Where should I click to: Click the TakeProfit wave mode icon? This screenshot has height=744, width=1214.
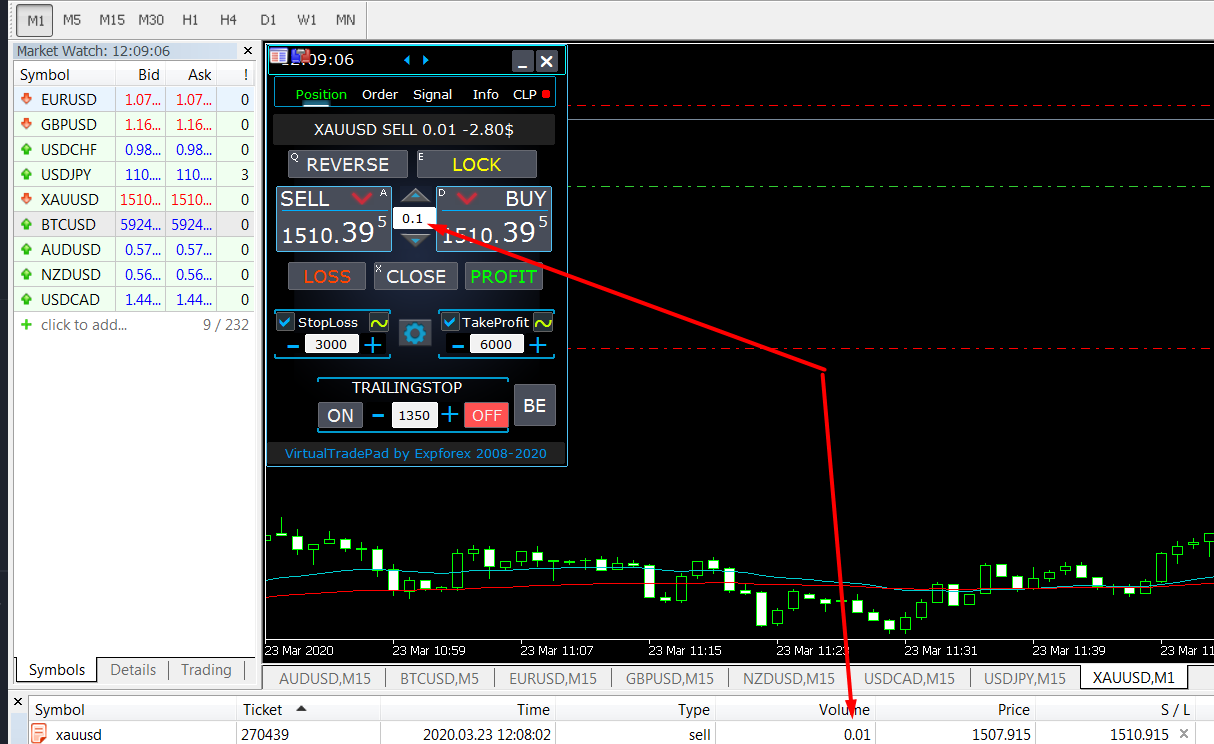[543, 322]
